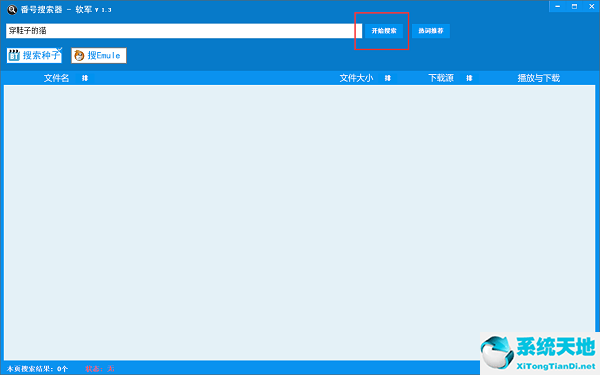Toggle the 搜索种子 BT search option

coord(34,55)
